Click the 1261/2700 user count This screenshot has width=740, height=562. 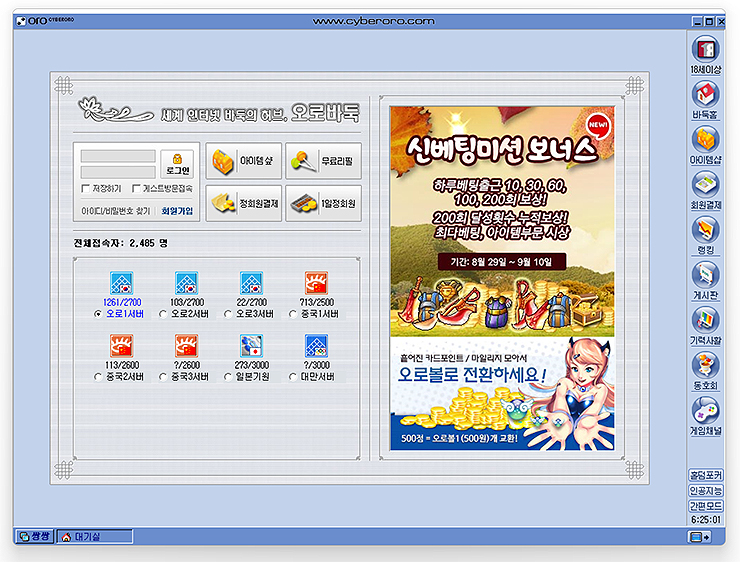[x=122, y=302]
